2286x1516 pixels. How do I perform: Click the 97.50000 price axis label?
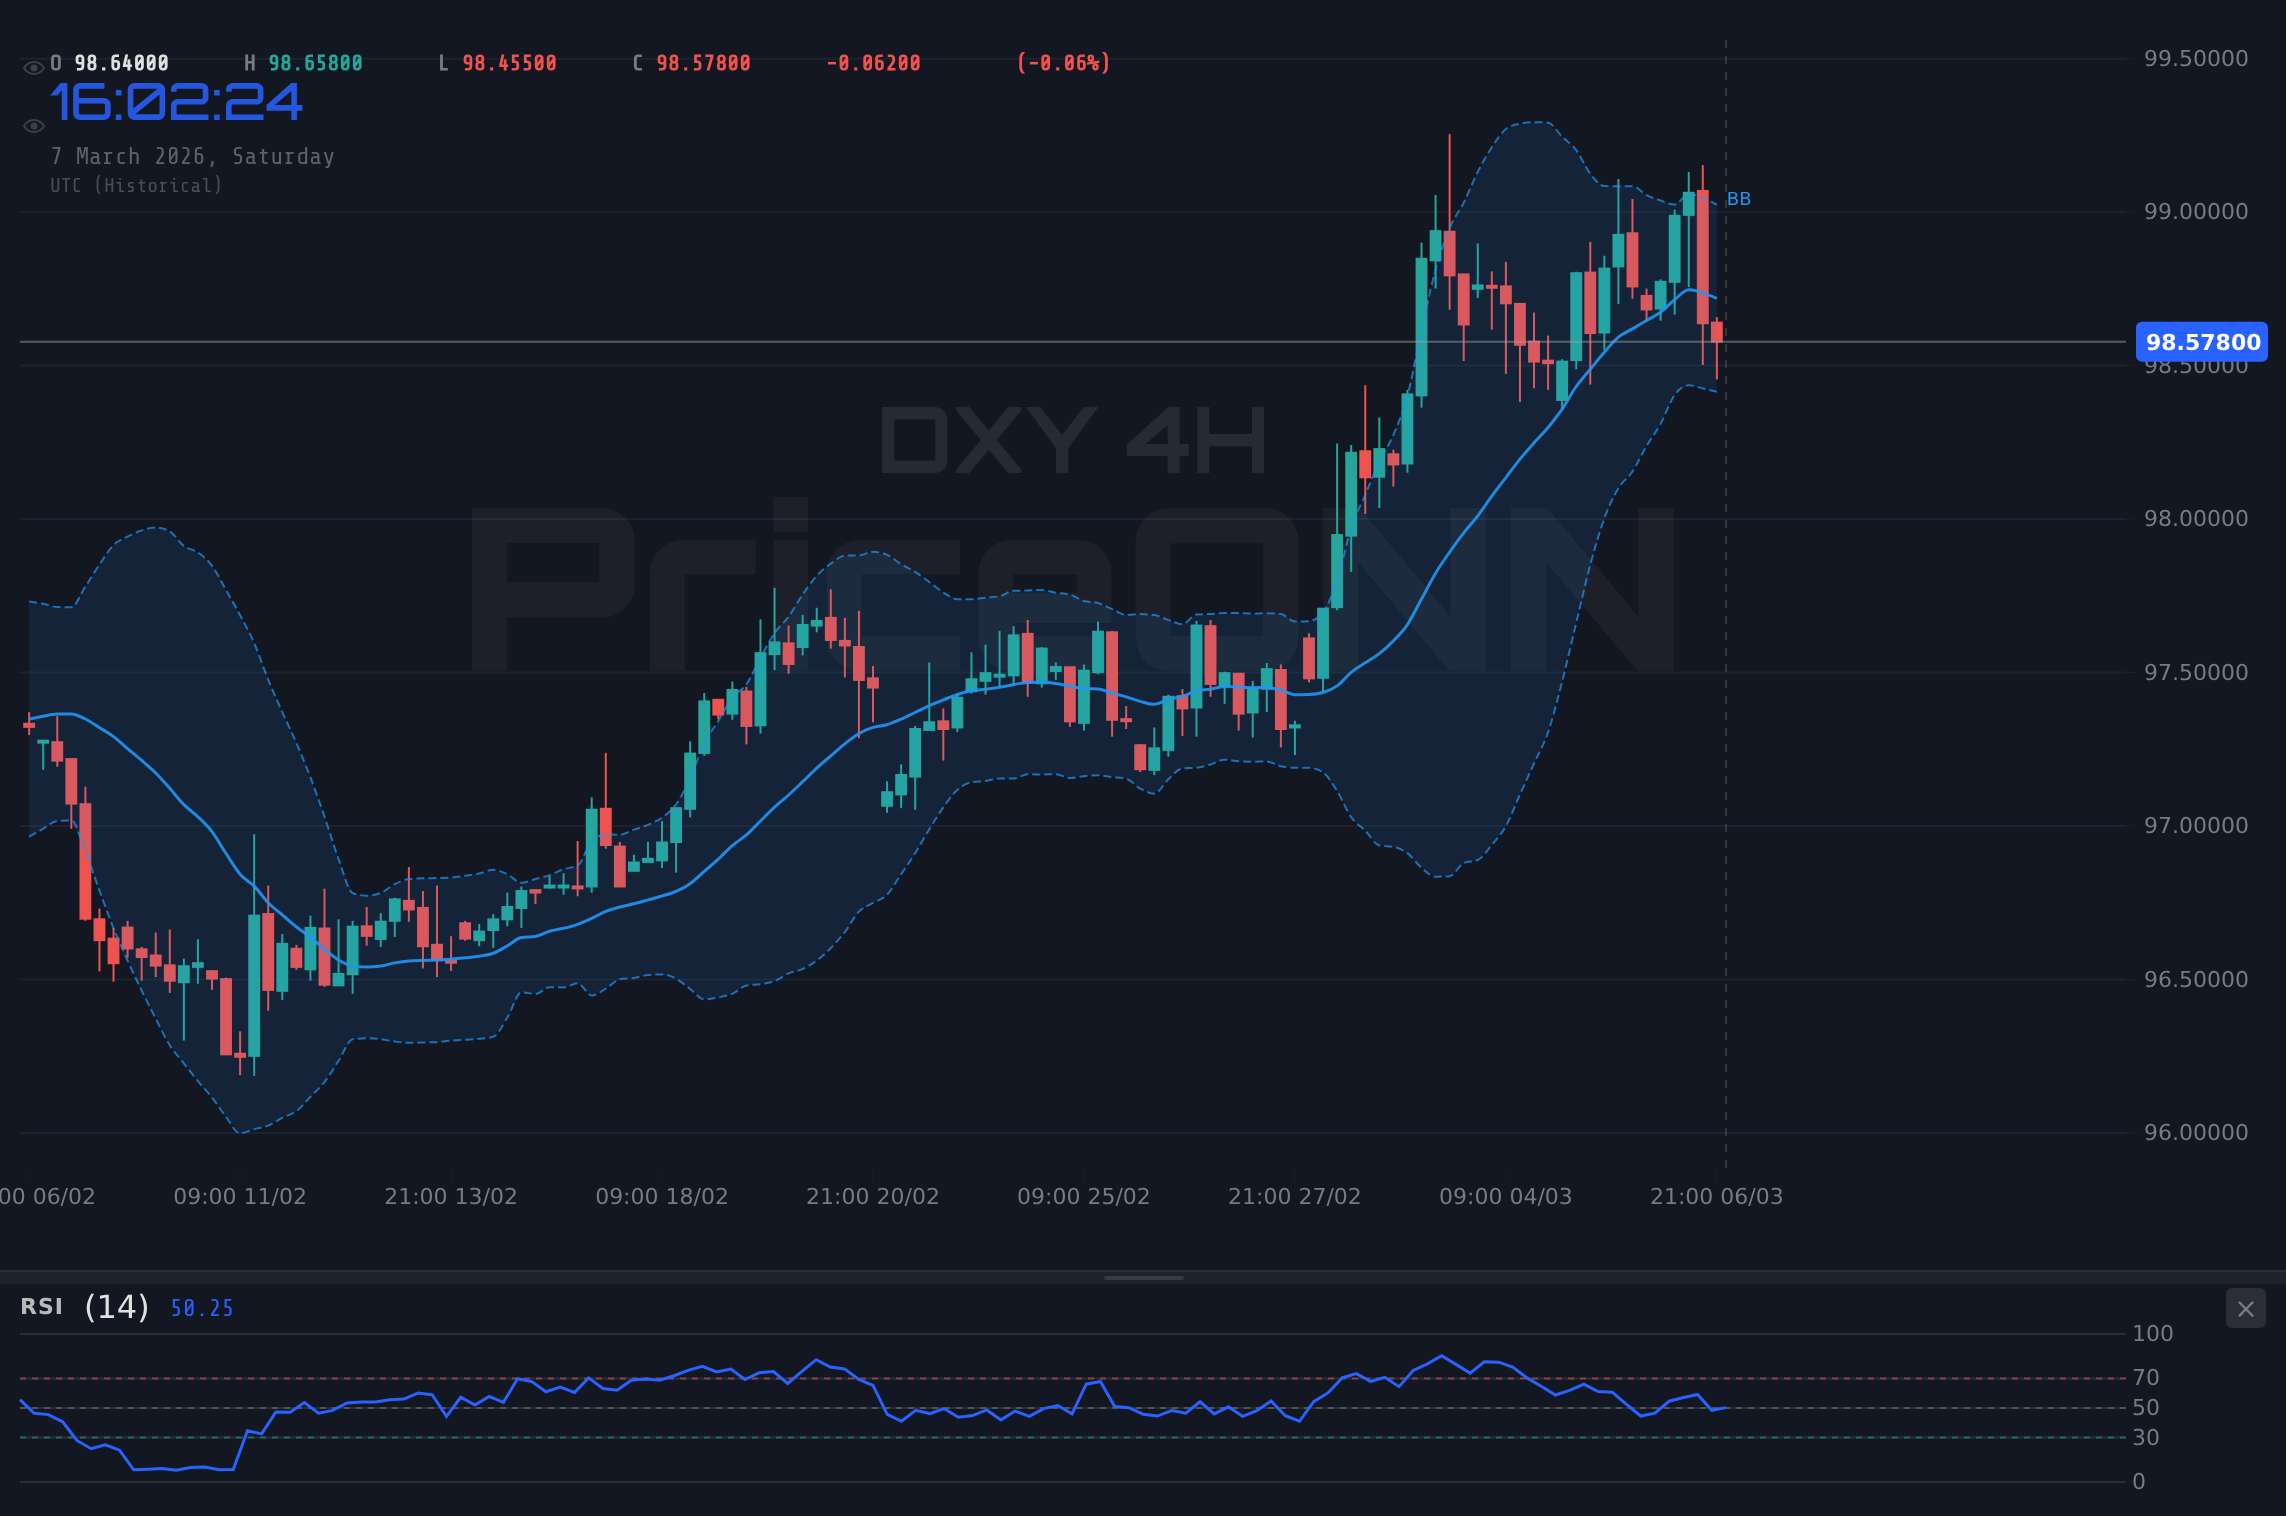[x=2196, y=673]
